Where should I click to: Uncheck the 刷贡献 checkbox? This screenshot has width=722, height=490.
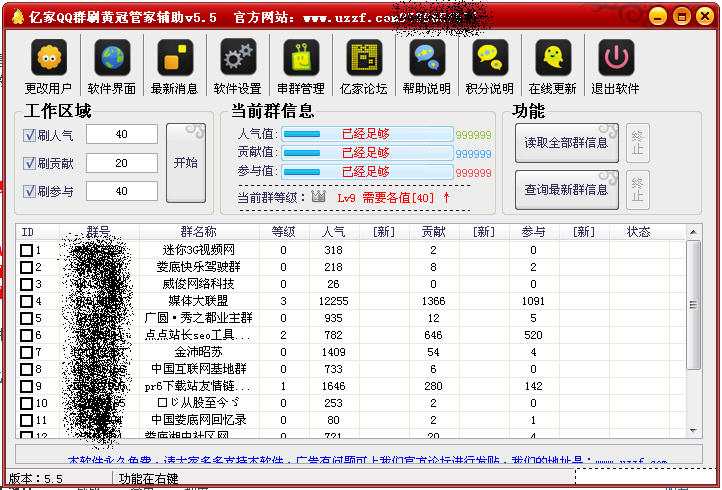(x=29, y=163)
